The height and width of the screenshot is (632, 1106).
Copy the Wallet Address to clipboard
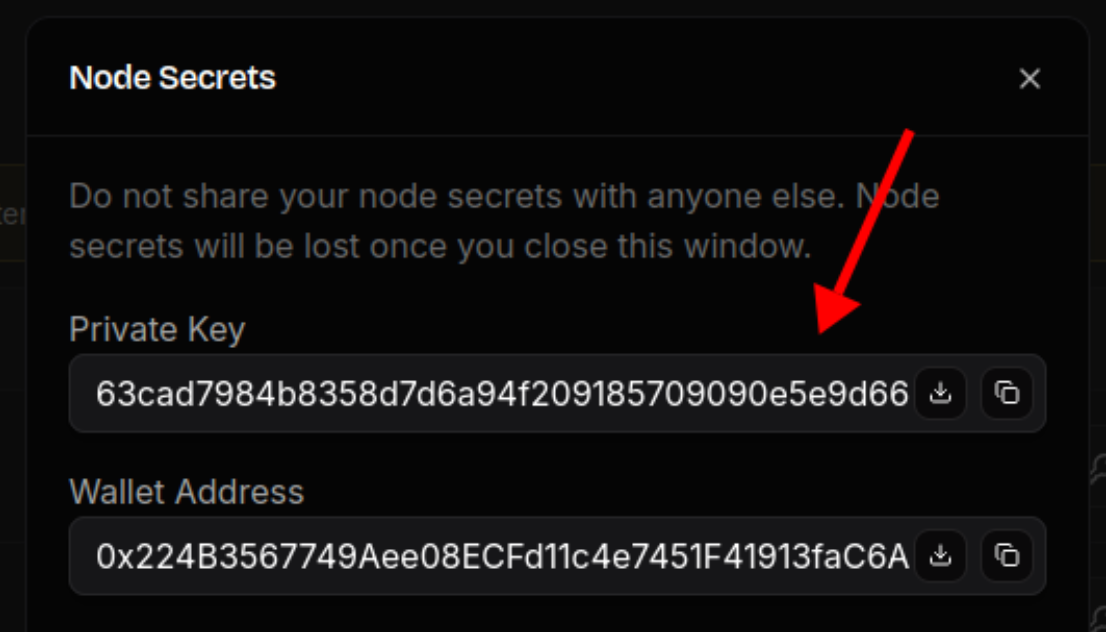coord(1007,555)
